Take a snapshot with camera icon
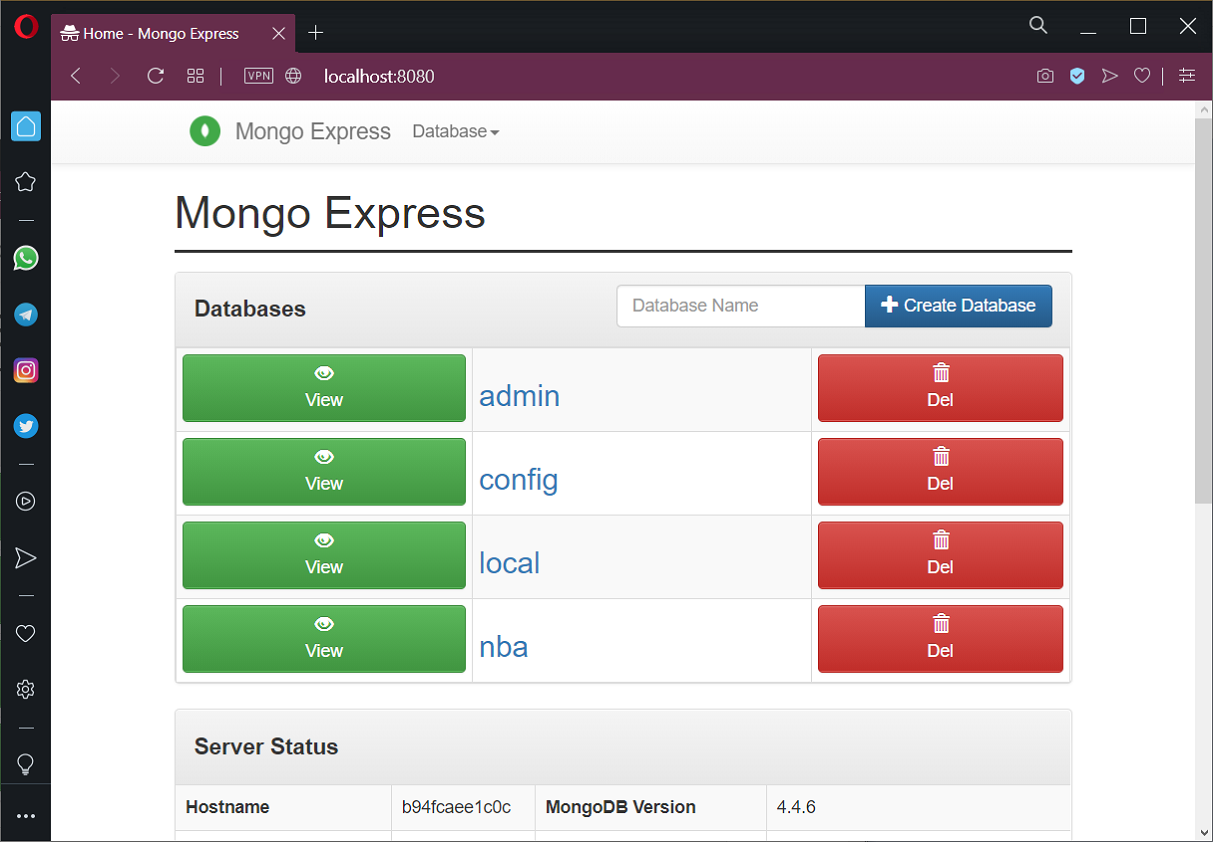 point(1045,76)
